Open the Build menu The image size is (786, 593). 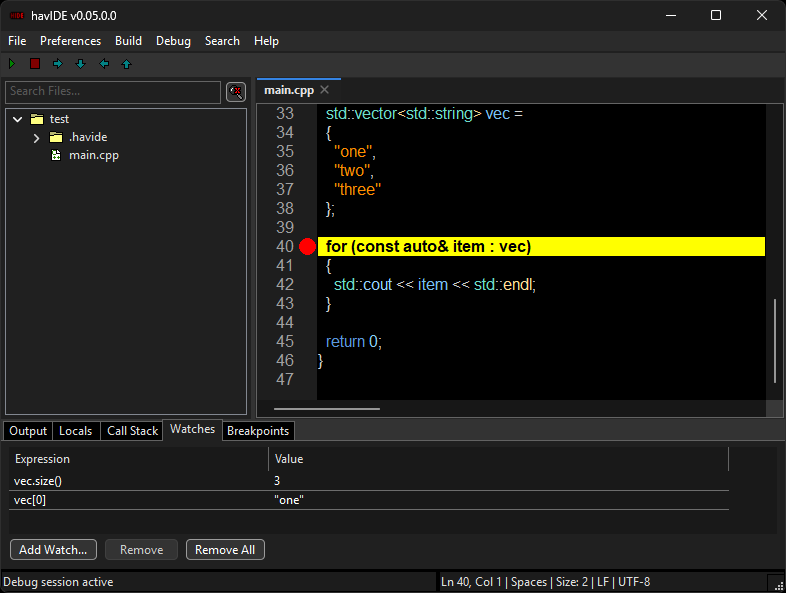coord(128,41)
